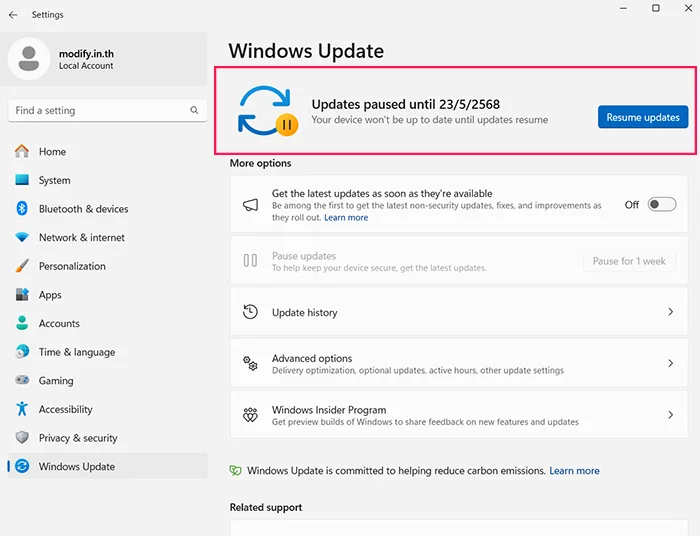Open Learn more link about latest updates
Screen dimensions: 700x536
coord(346,217)
